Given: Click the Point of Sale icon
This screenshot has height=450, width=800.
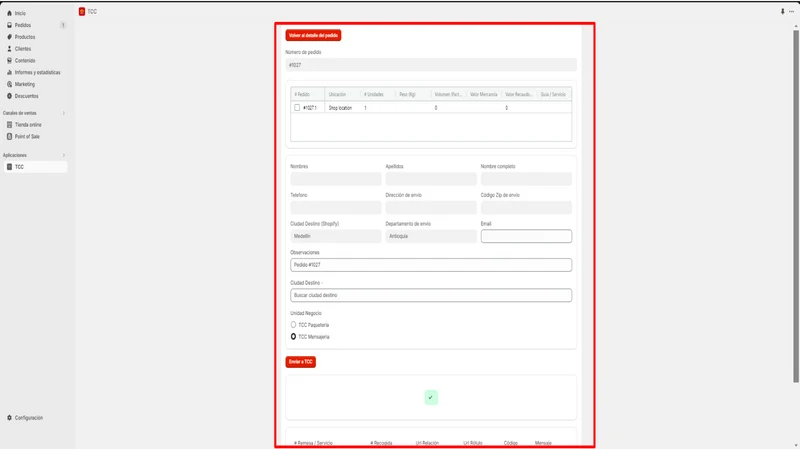Looking at the screenshot, I should pos(9,136).
